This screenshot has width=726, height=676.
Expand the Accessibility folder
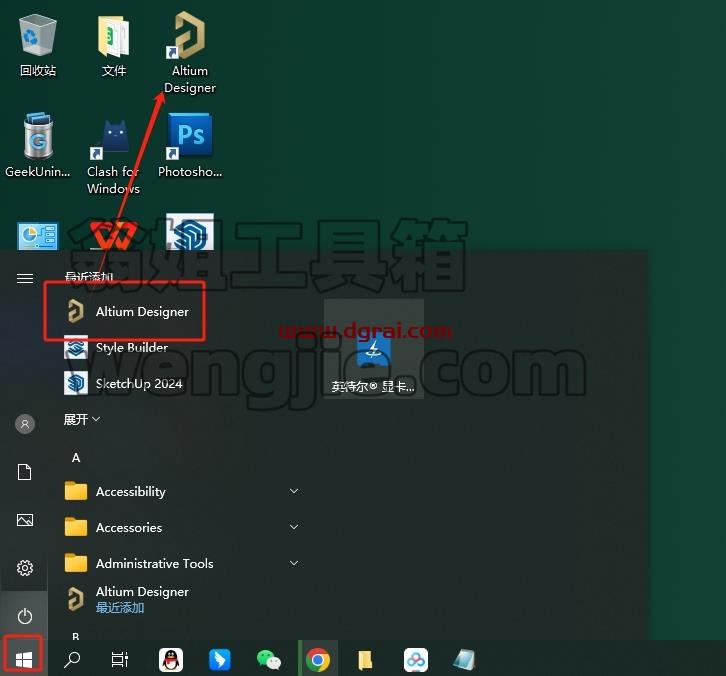point(182,491)
